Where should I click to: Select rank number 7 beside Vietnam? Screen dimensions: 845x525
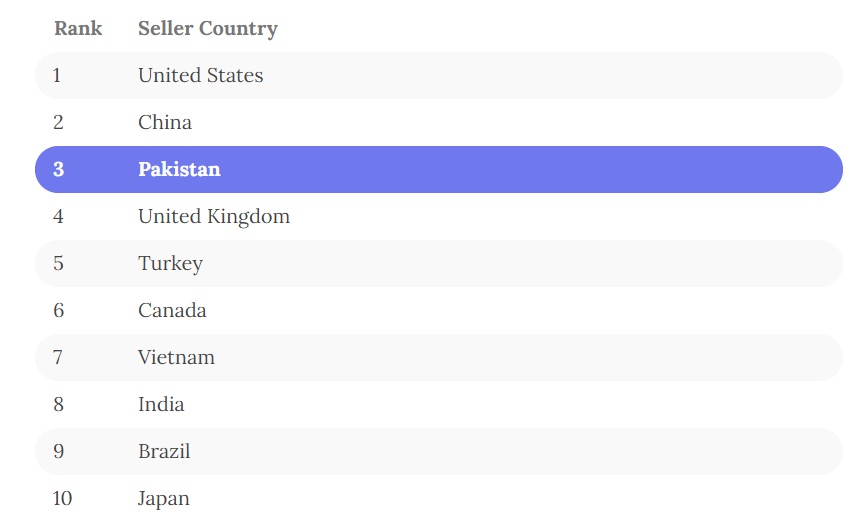tap(58, 357)
